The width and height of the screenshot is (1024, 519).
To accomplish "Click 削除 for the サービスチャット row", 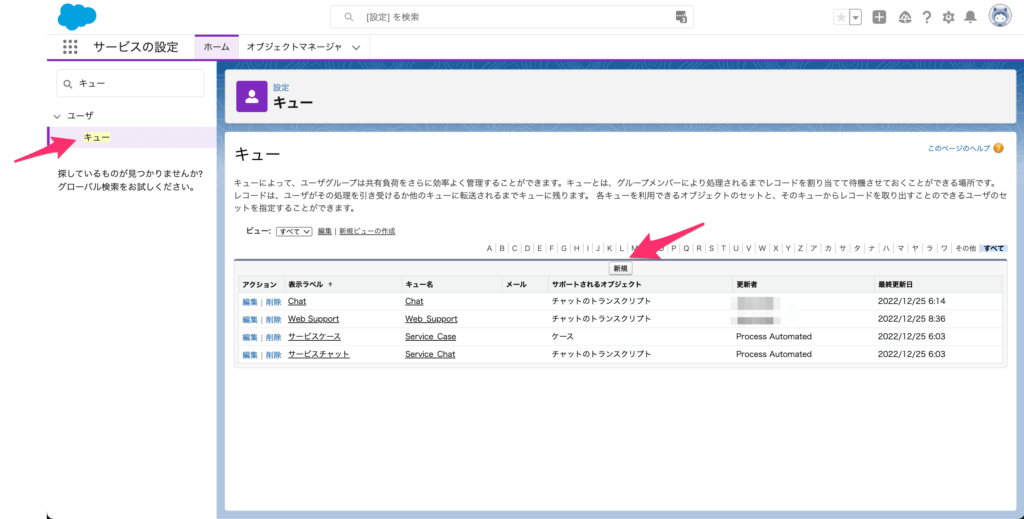I will click(273, 354).
